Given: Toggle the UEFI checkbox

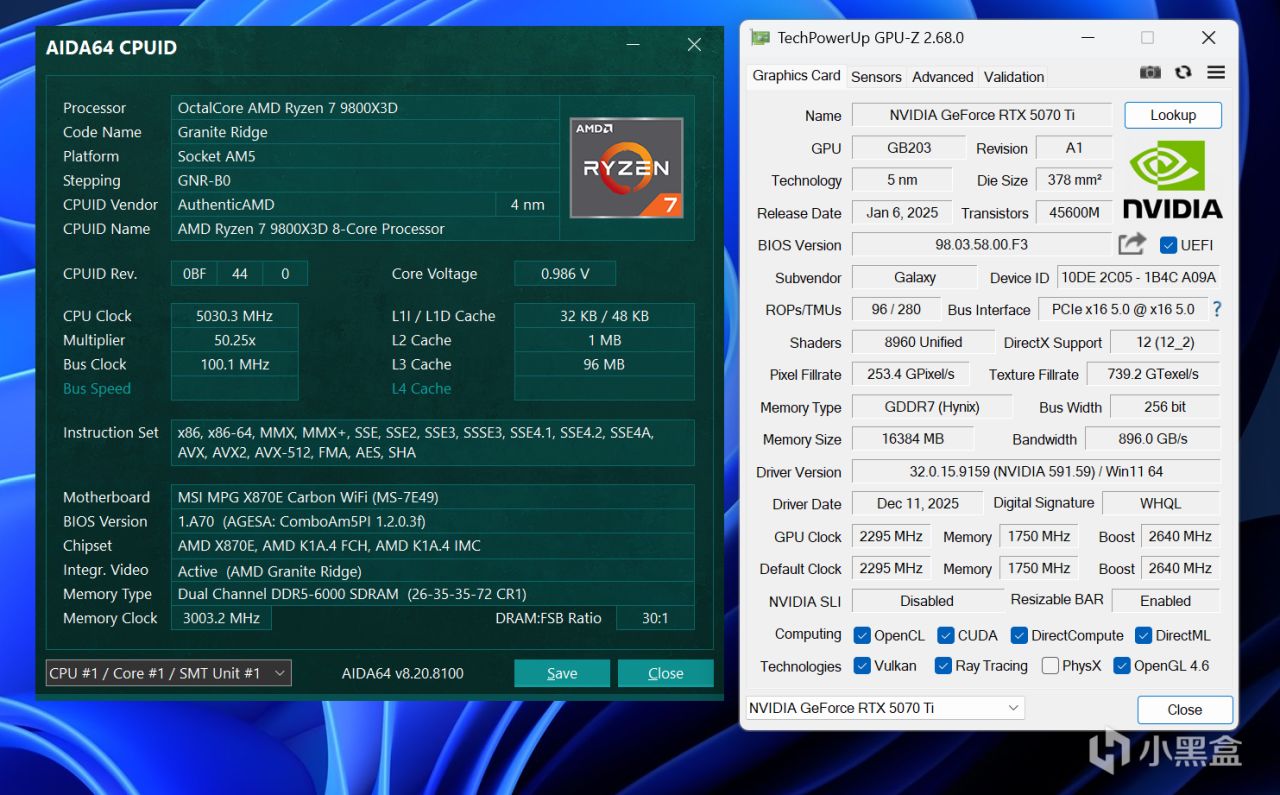Looking at the screenshot, I should pos(1168,245).
